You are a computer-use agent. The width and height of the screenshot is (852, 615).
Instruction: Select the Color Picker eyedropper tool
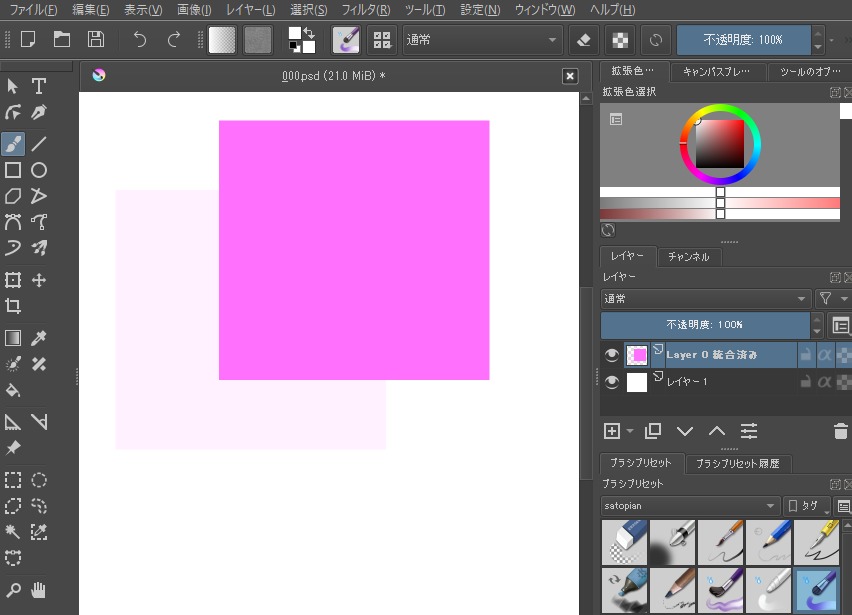(x=39, y=338)
